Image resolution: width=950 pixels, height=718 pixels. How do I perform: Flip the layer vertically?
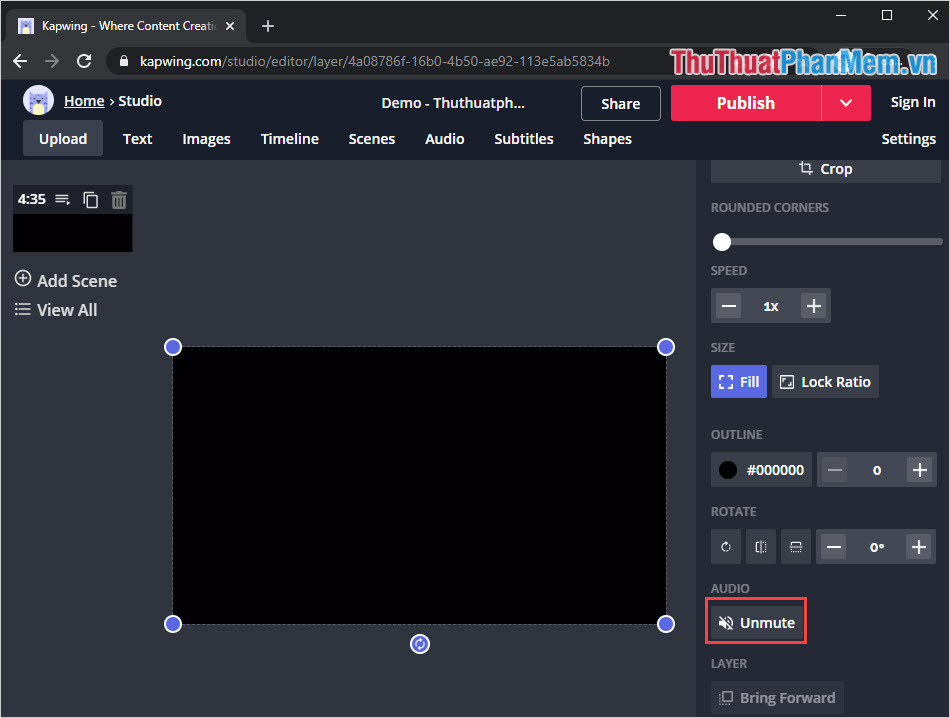click(x=795, y=546)
